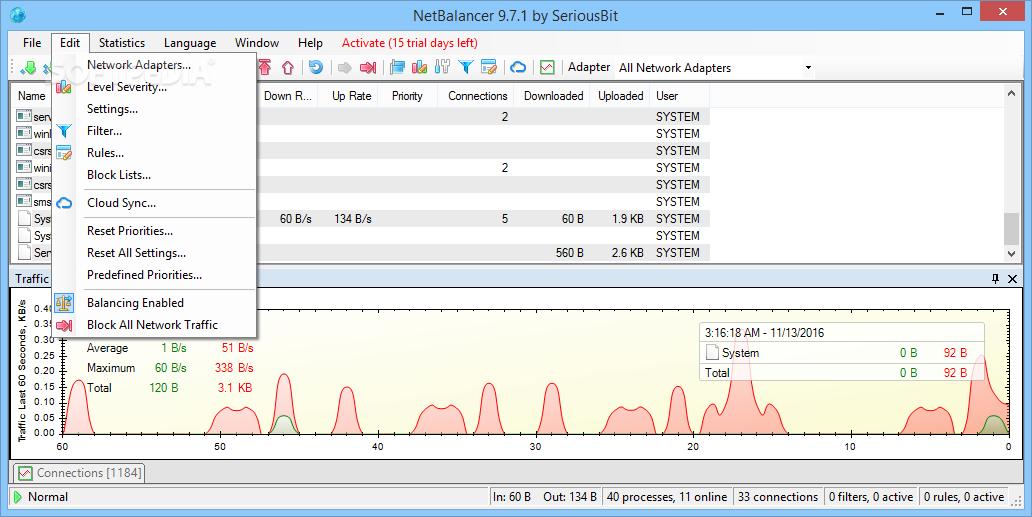Click the process icon of the 'sms' row

[24, 201]
